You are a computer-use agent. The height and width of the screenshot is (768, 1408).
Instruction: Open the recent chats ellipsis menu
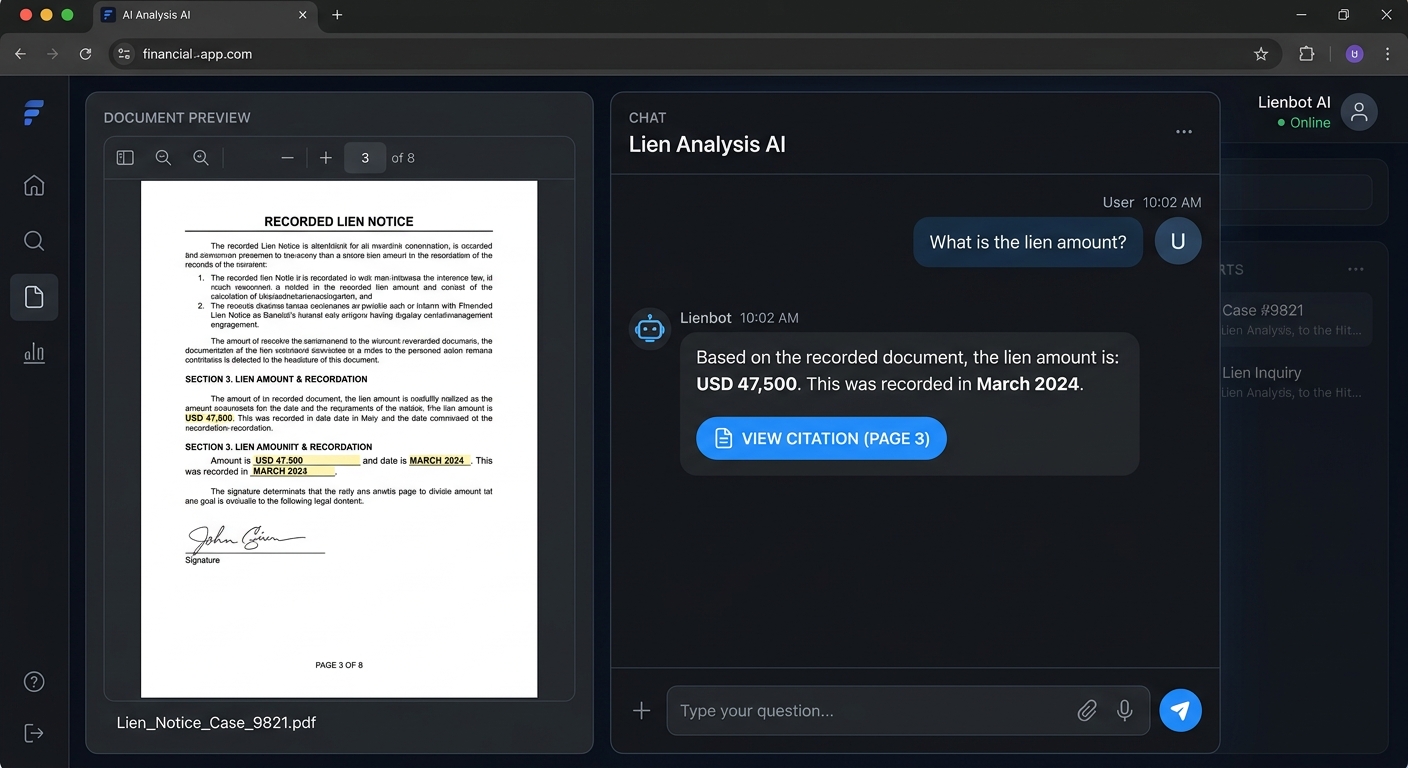tap(1355, 268)
